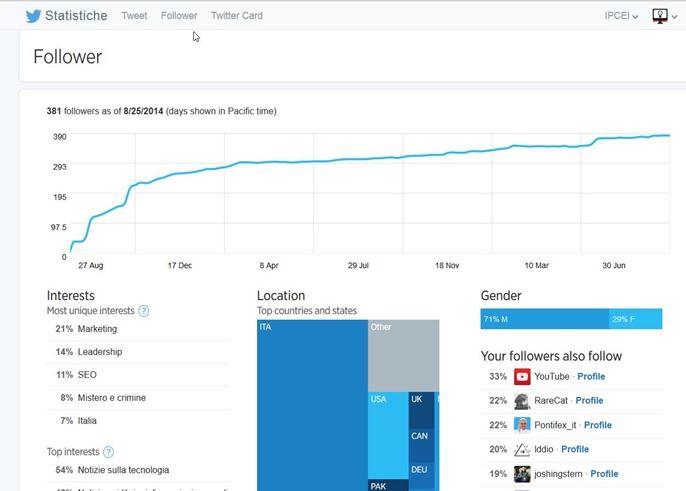Click the Pontifex_it avatar thumbnail
The width and height of the screenshot is (686, 491).
(522, 425)
